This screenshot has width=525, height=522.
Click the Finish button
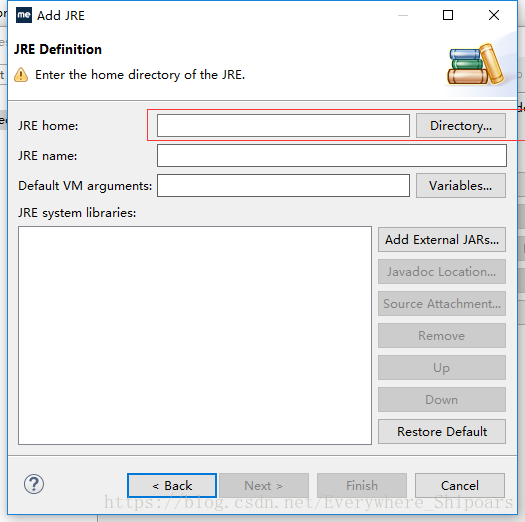point(362,486)
